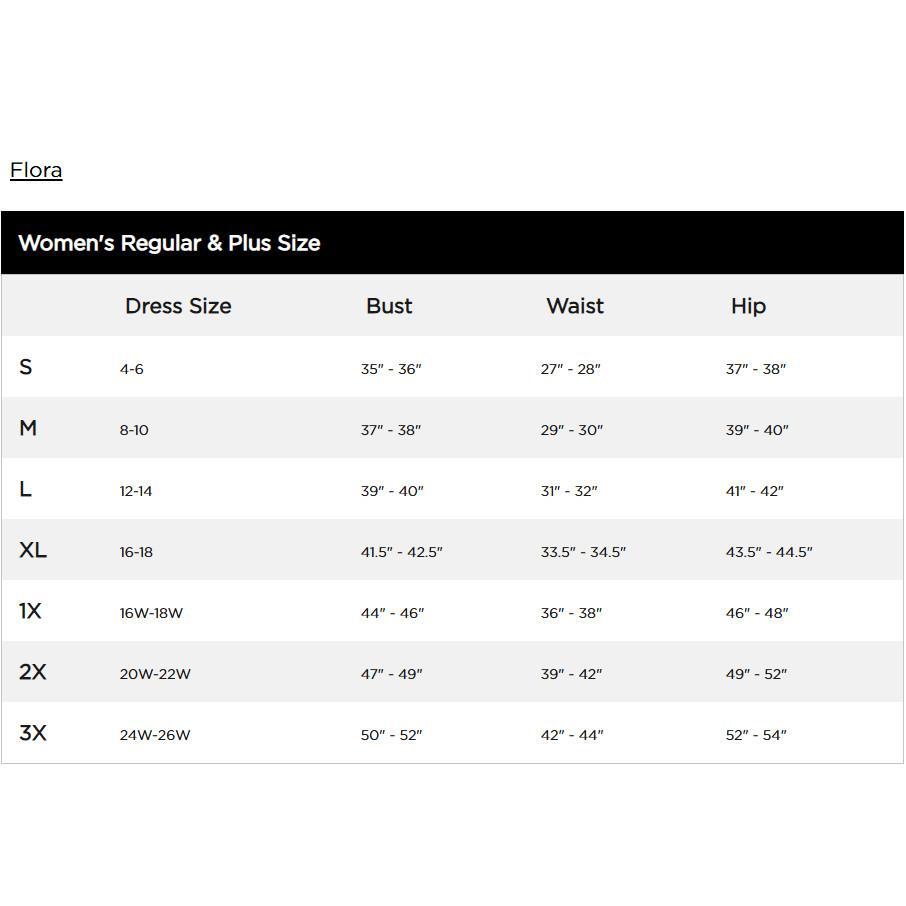The width and height of the screenshot is (906, 906).
Task: Click the 2X size row label
Action: 33,672
